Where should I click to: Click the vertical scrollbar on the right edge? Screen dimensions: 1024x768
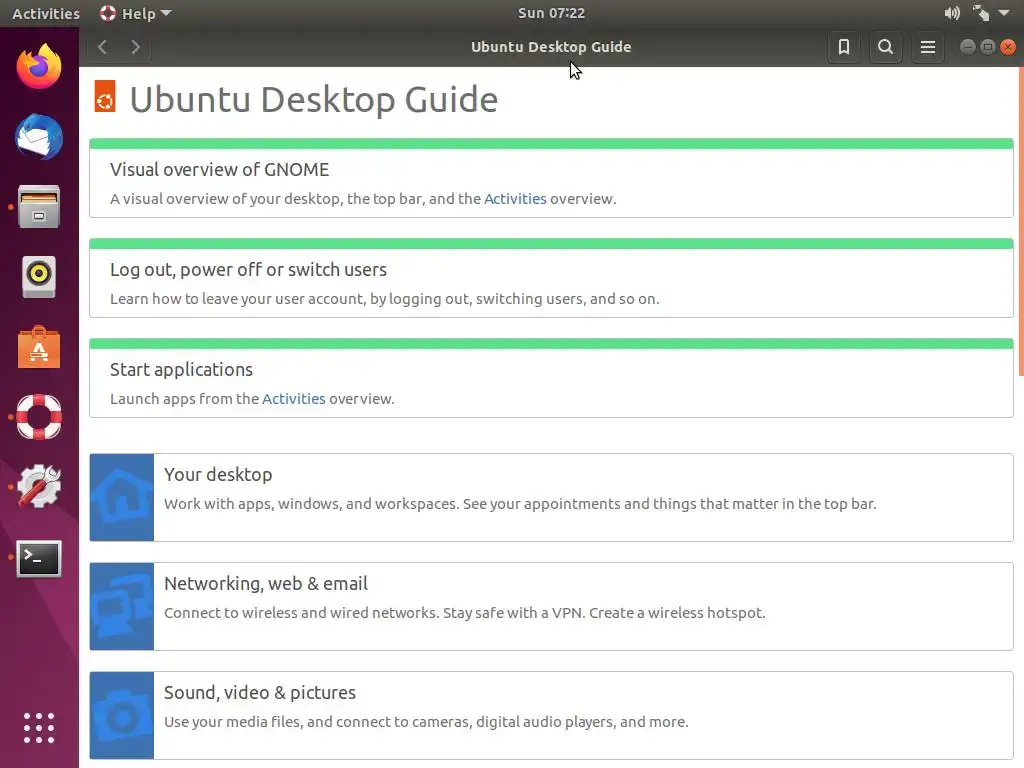(x=1021, y=222)
